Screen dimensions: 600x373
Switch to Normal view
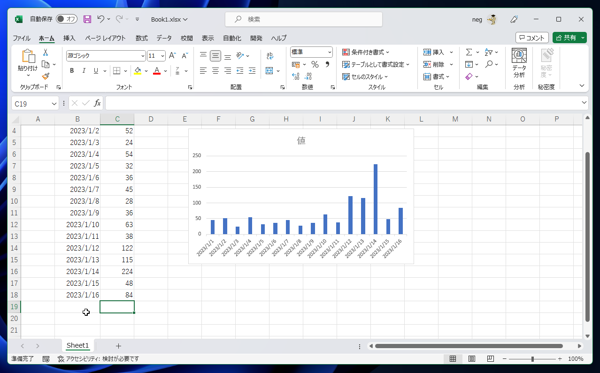pyautogui.click(x=453, y=359)
